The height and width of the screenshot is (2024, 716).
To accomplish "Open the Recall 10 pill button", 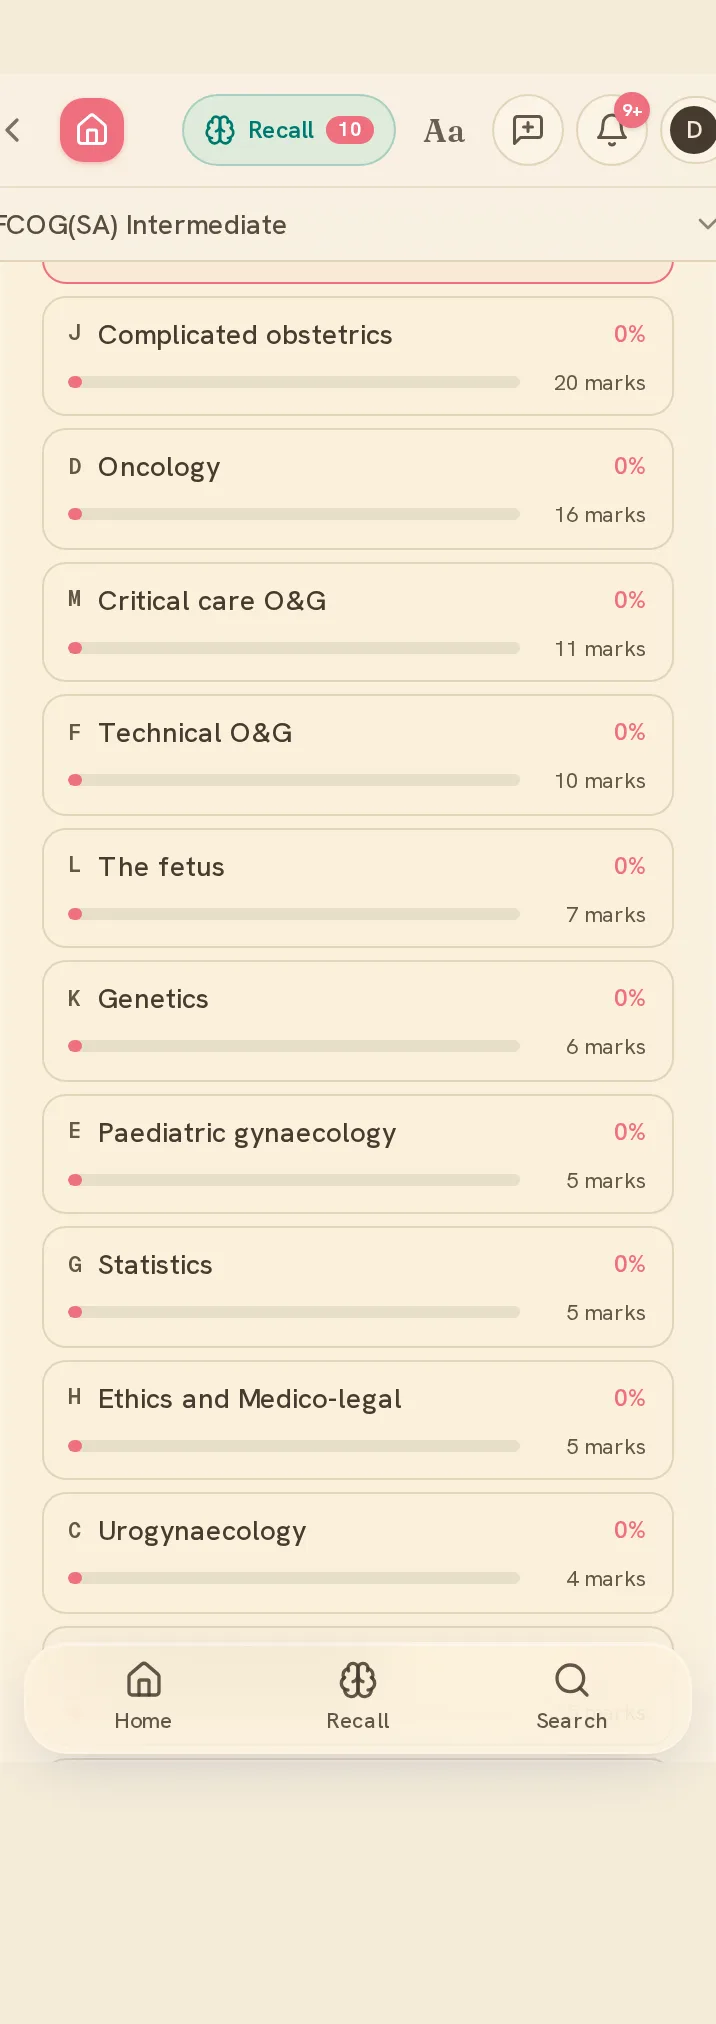I will click(289, 130).
